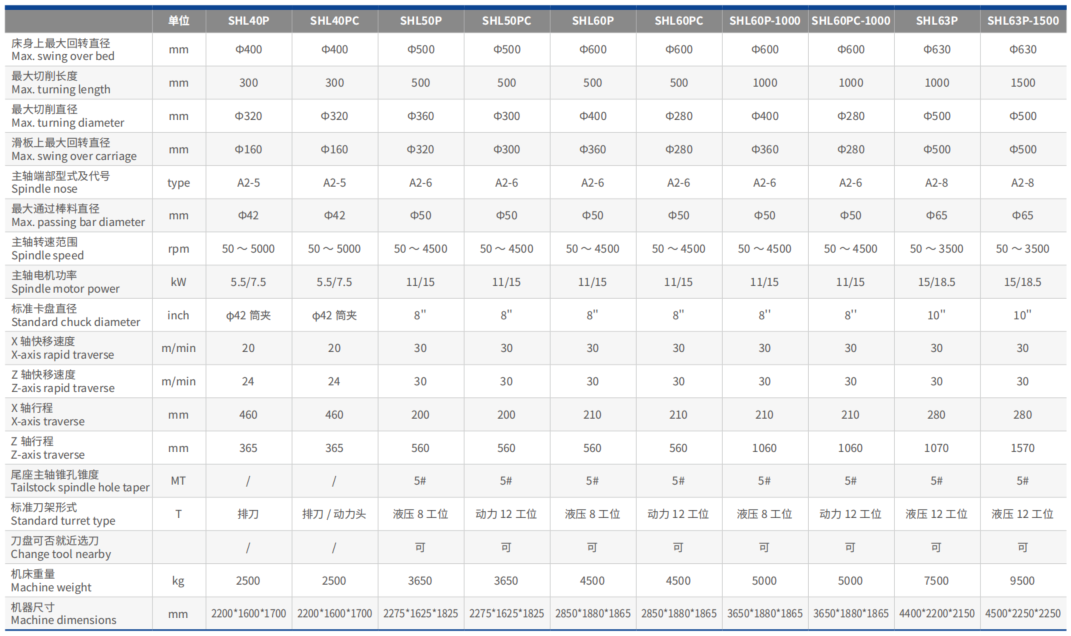Select the Change tool nearby row label
The width and height of the screenshot is (1071, 636).
(61, 547)
